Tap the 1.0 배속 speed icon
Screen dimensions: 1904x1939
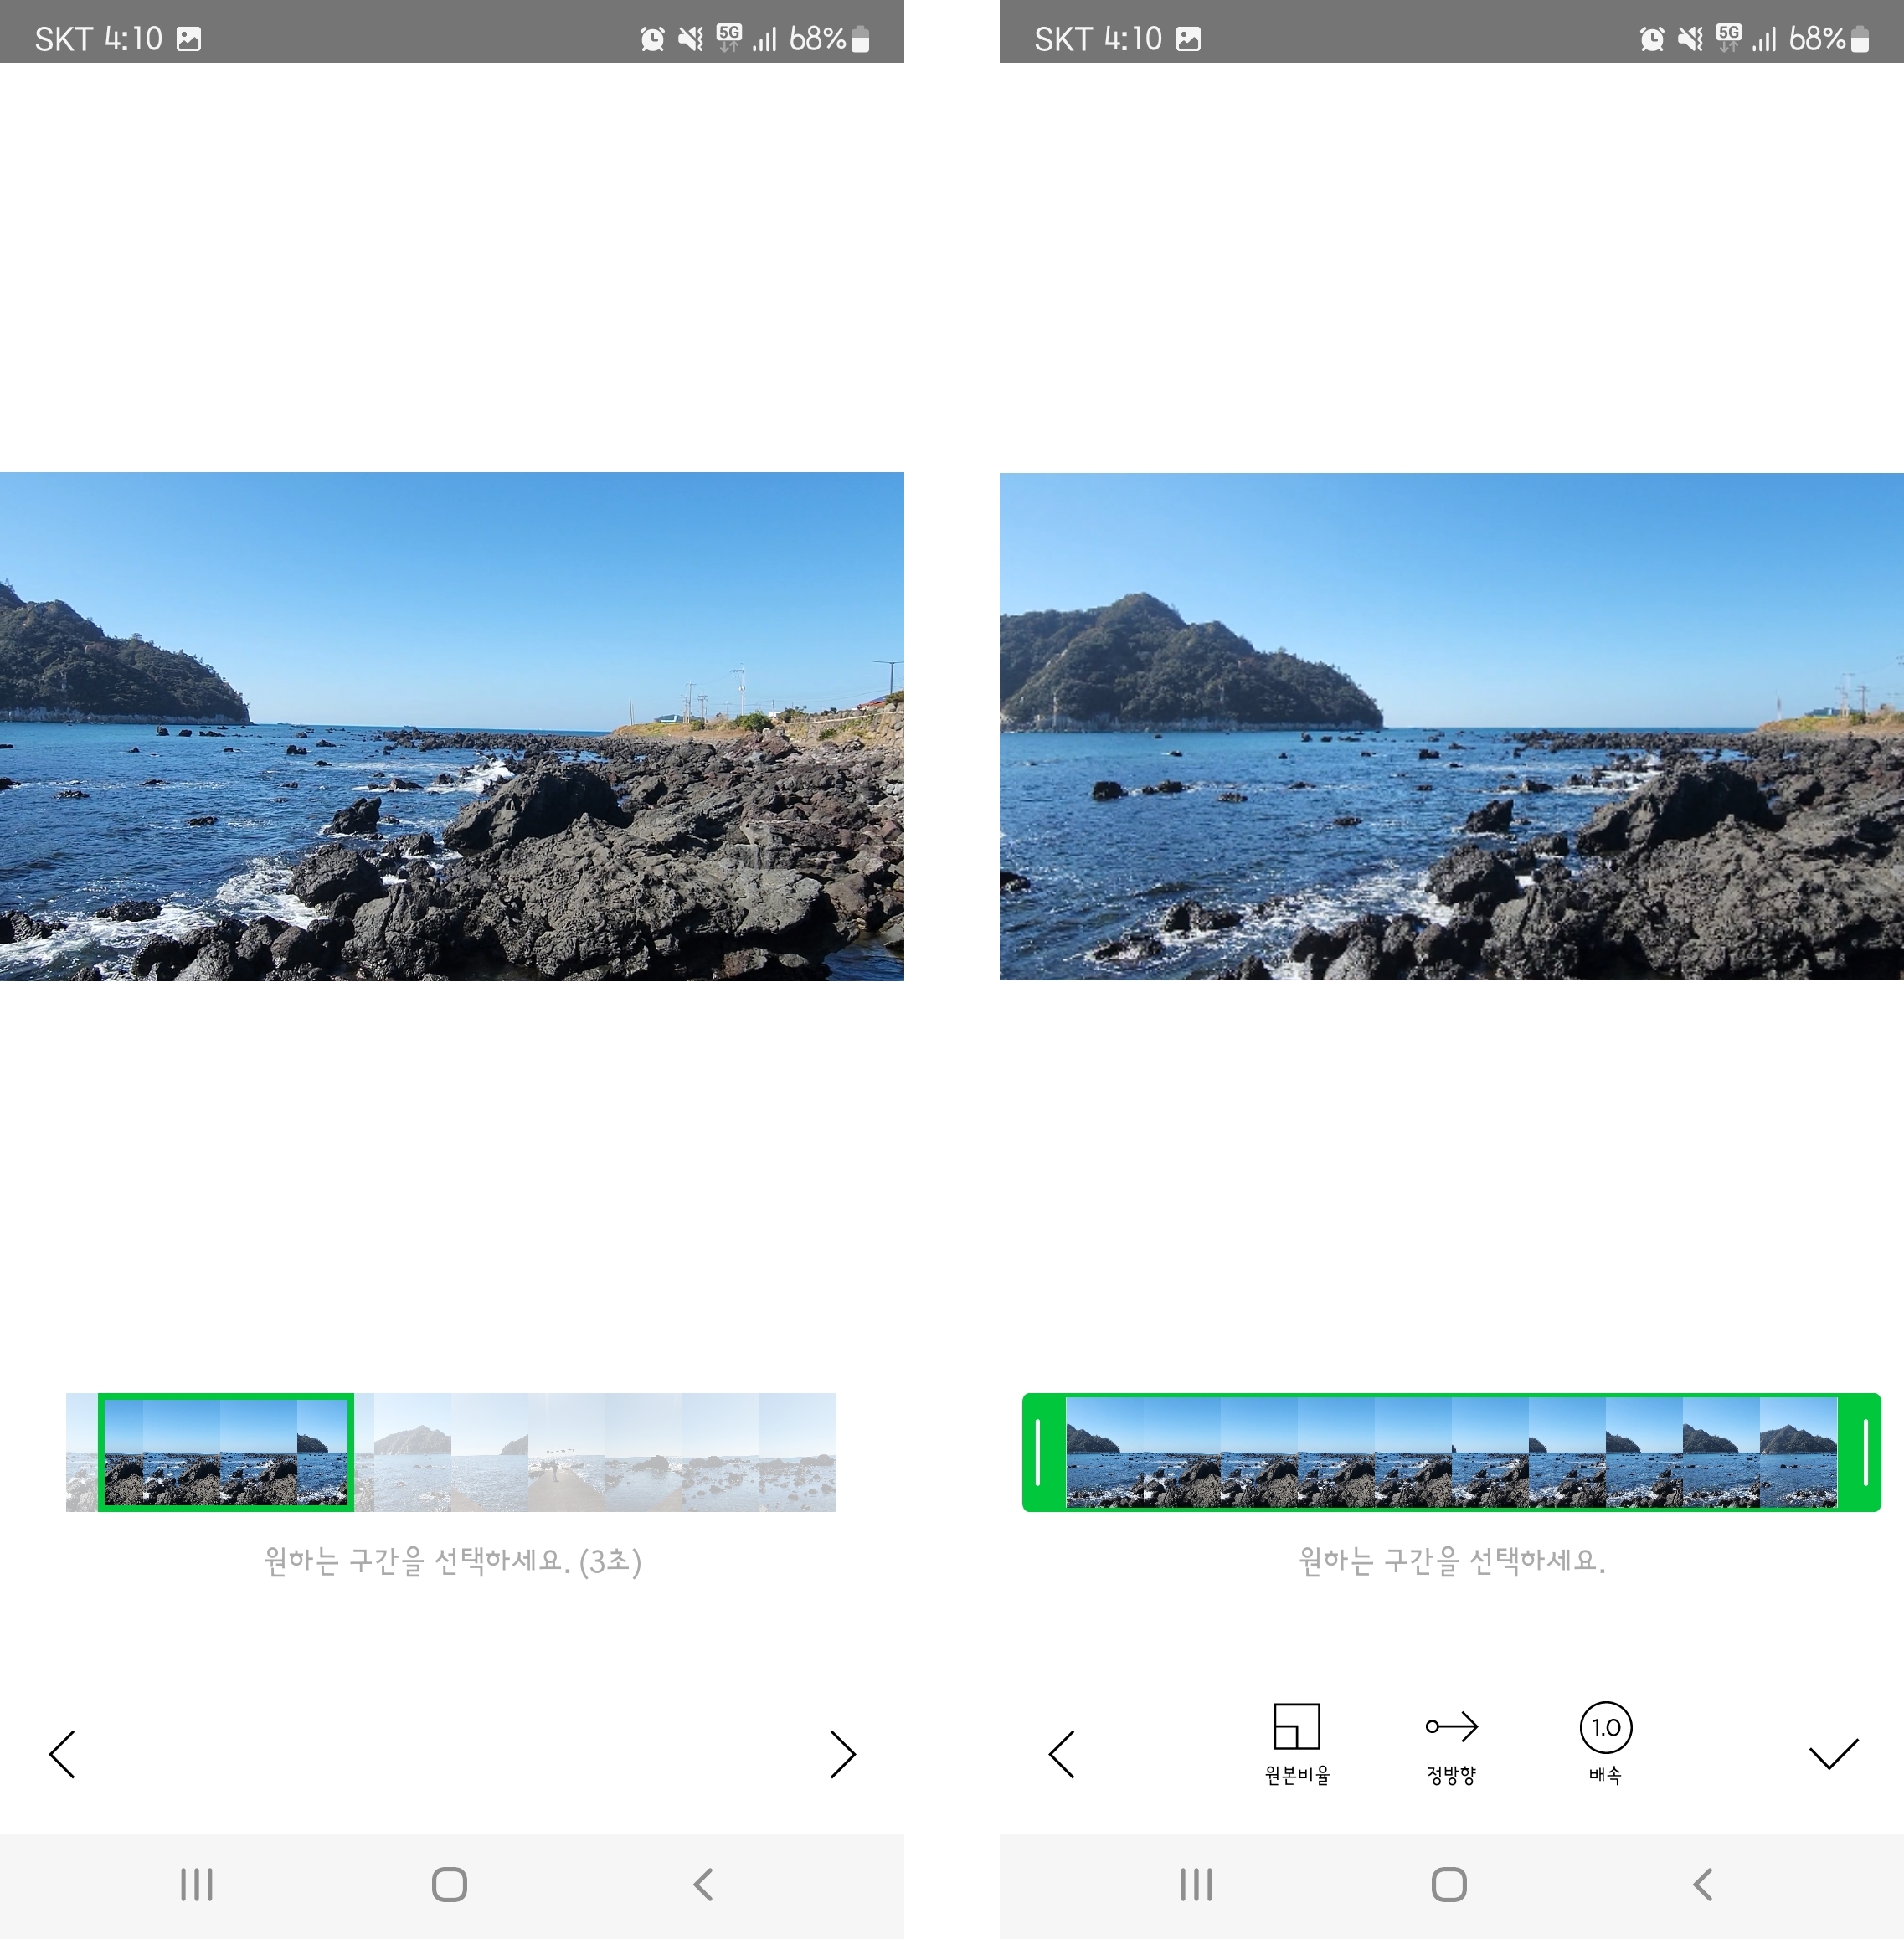[x=1605, y=1728]
